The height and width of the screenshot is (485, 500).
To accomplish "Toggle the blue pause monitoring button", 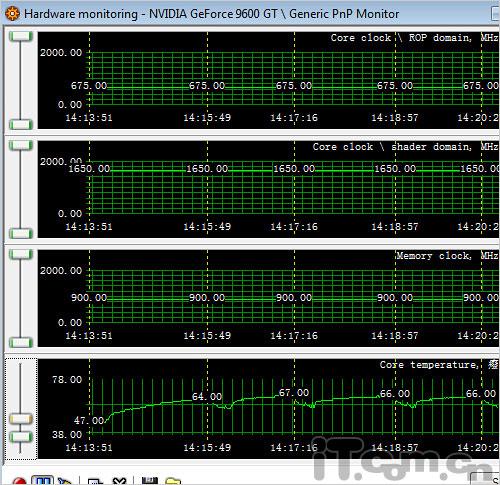I will [x=43, y=481].
